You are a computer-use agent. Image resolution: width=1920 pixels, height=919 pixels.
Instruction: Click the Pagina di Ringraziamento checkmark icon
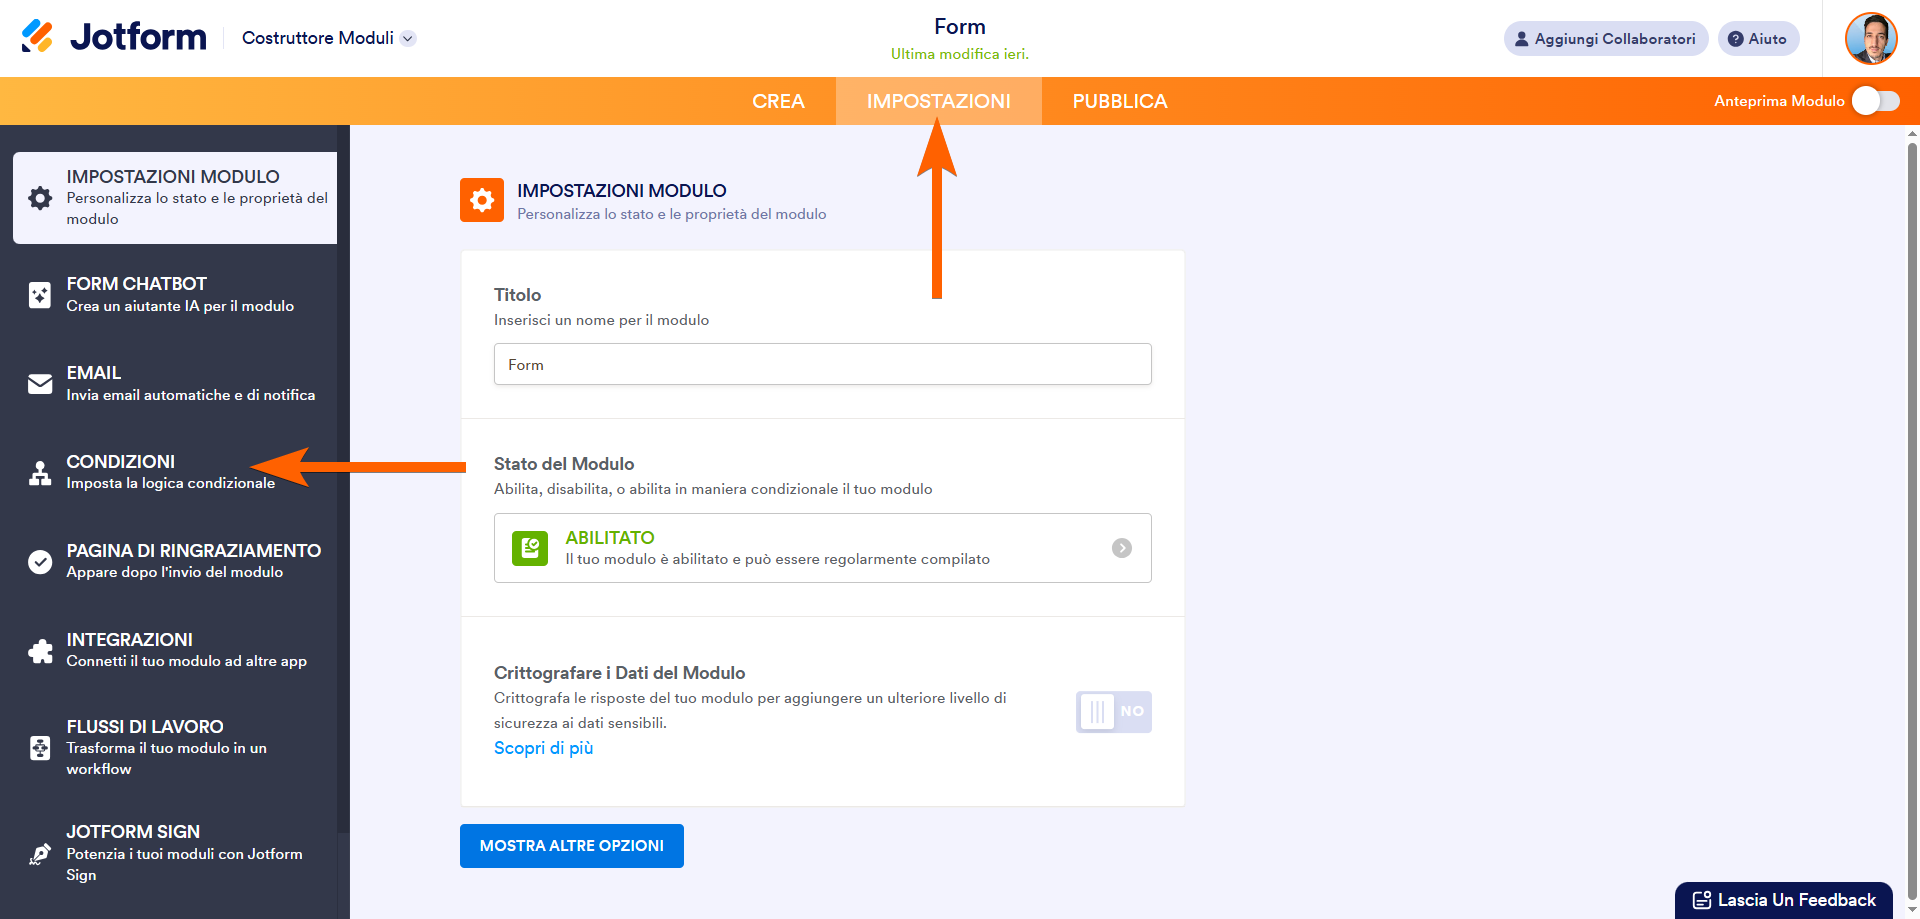coord(40,562)
